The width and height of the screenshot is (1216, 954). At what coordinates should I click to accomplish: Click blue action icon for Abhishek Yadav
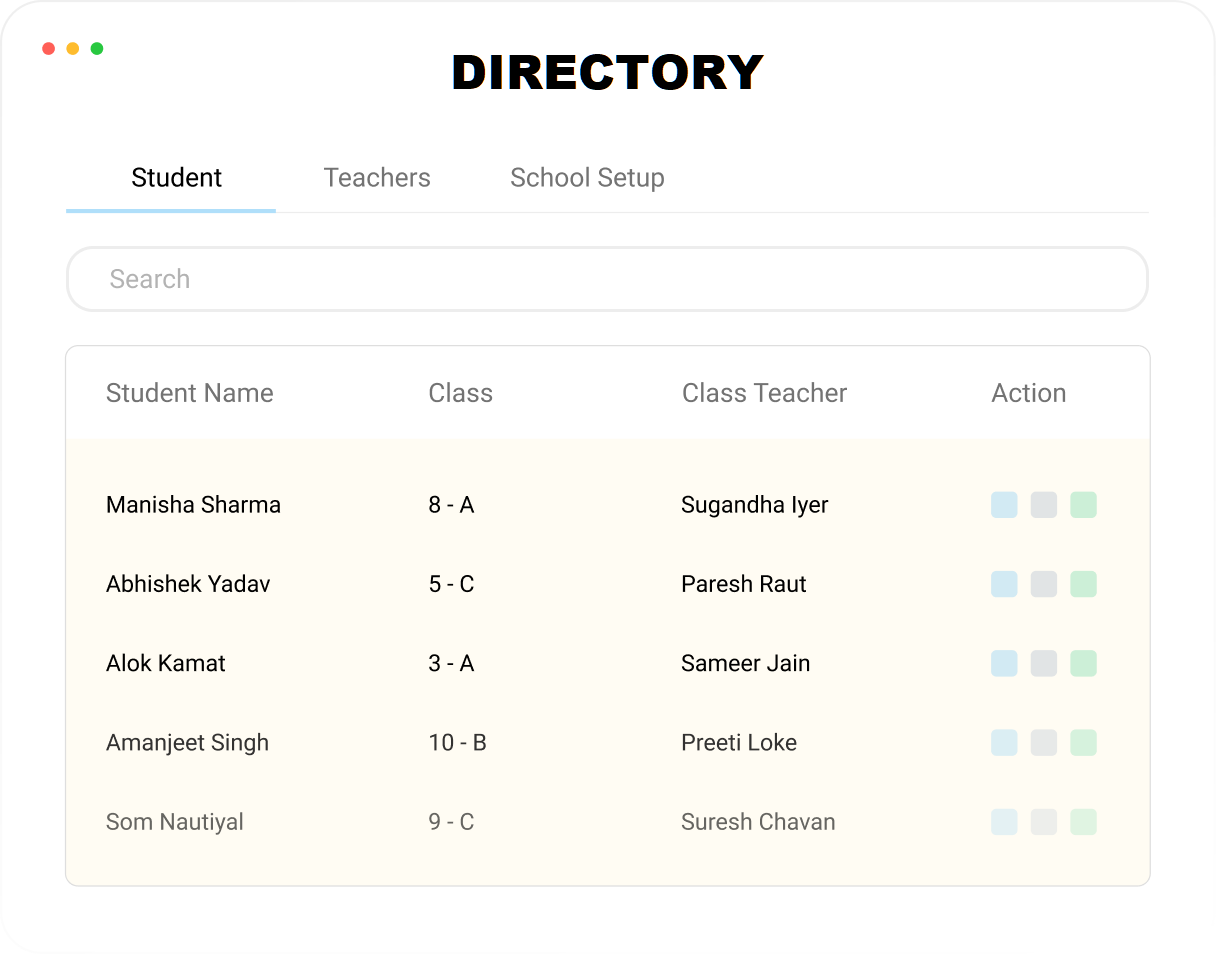[1004, 584]
